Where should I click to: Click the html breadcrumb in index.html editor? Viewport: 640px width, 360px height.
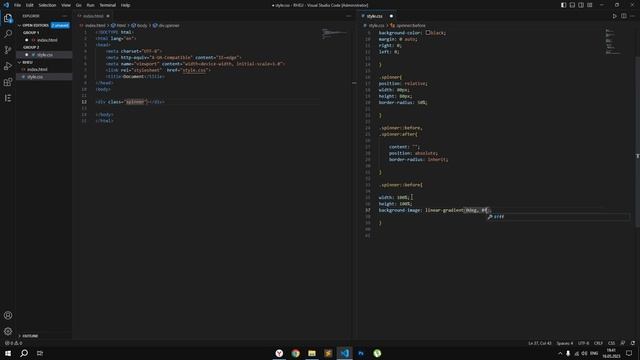tap(119, 25)
